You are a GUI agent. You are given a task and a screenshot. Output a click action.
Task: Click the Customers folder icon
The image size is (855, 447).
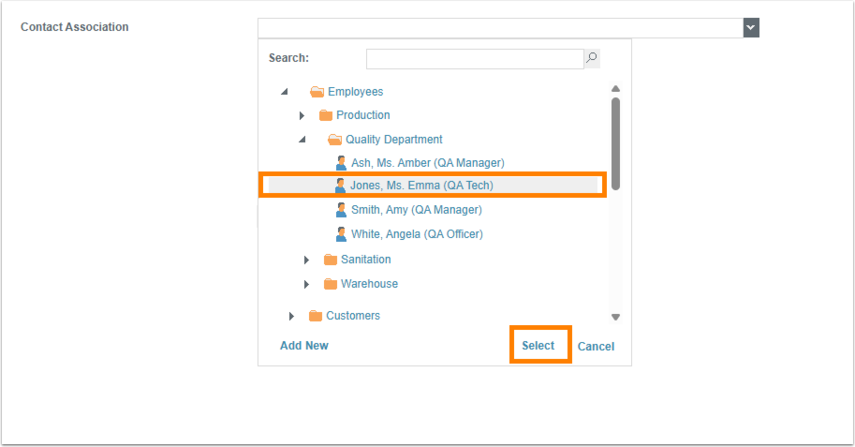pyautogui.click(x=316, y=316)
